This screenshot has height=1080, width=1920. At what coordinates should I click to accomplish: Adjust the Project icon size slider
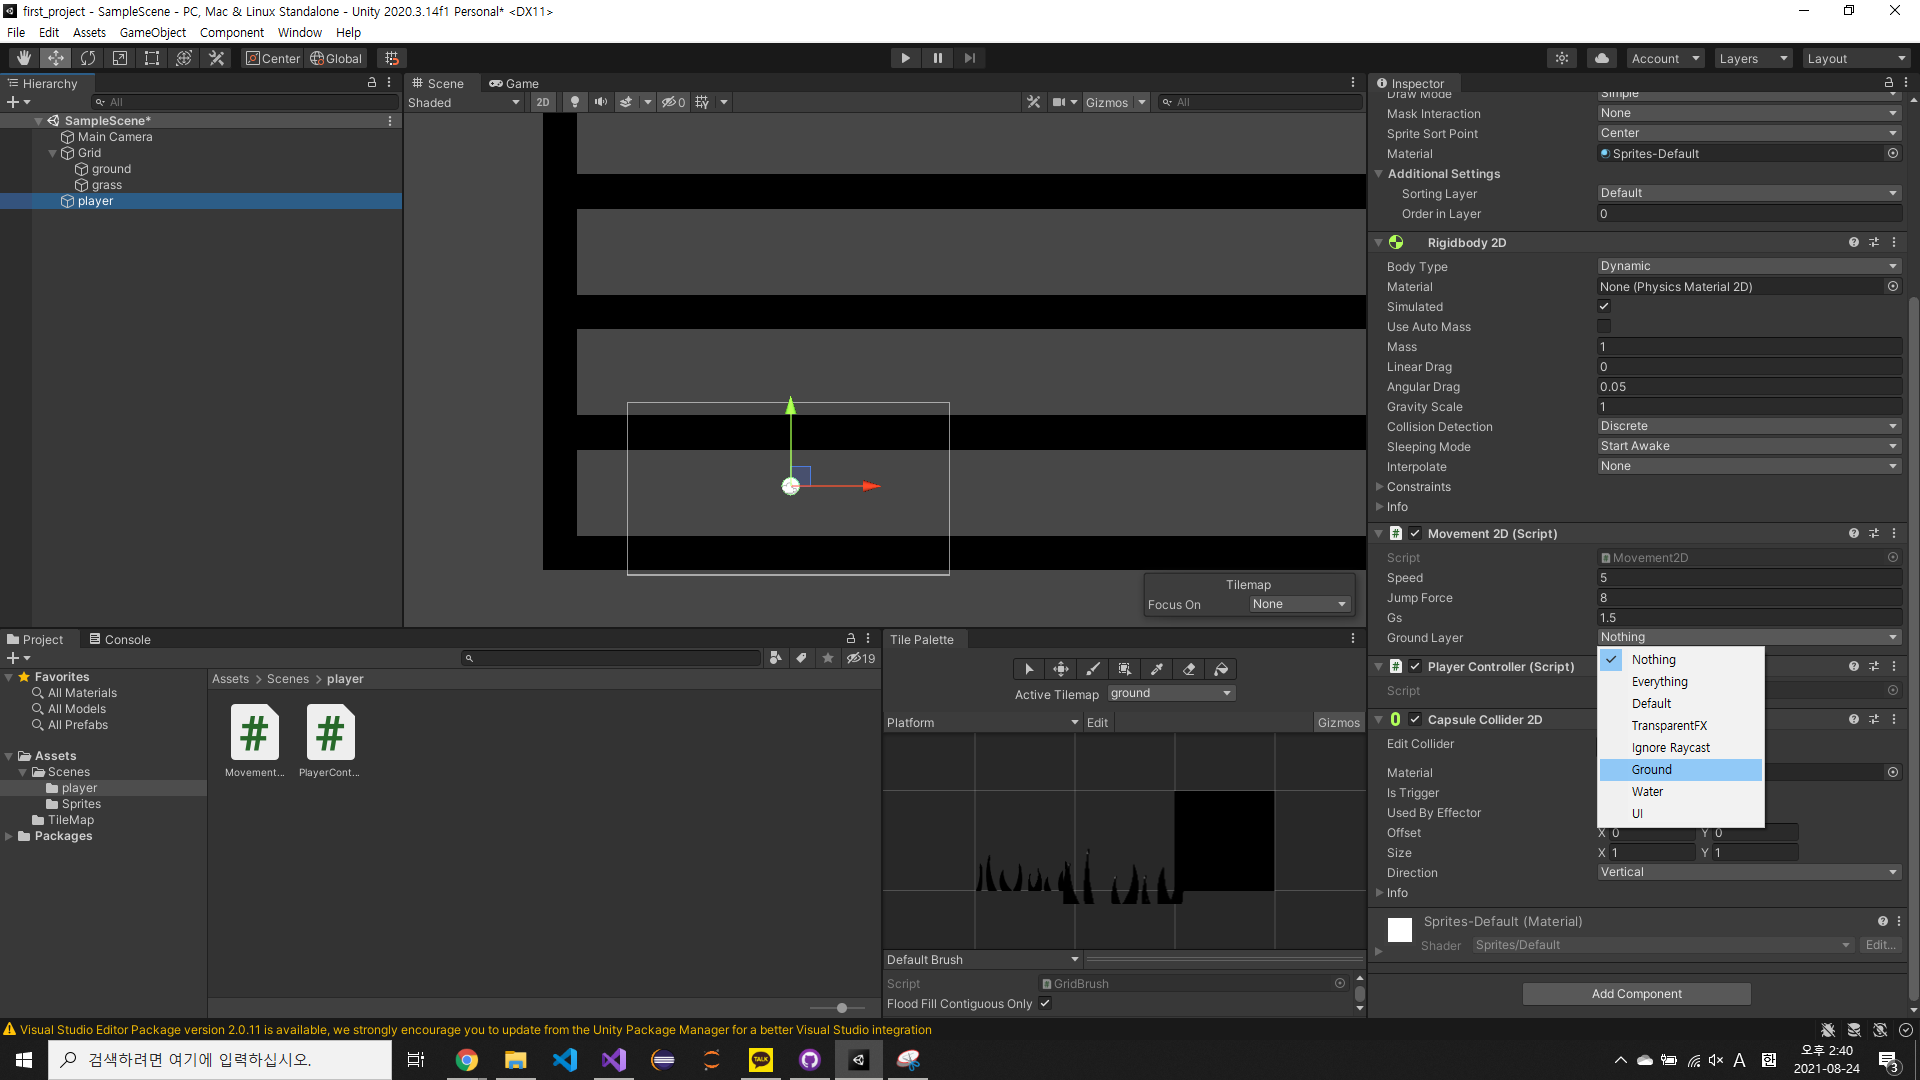pyautogui.click(x=842, y=1008)
